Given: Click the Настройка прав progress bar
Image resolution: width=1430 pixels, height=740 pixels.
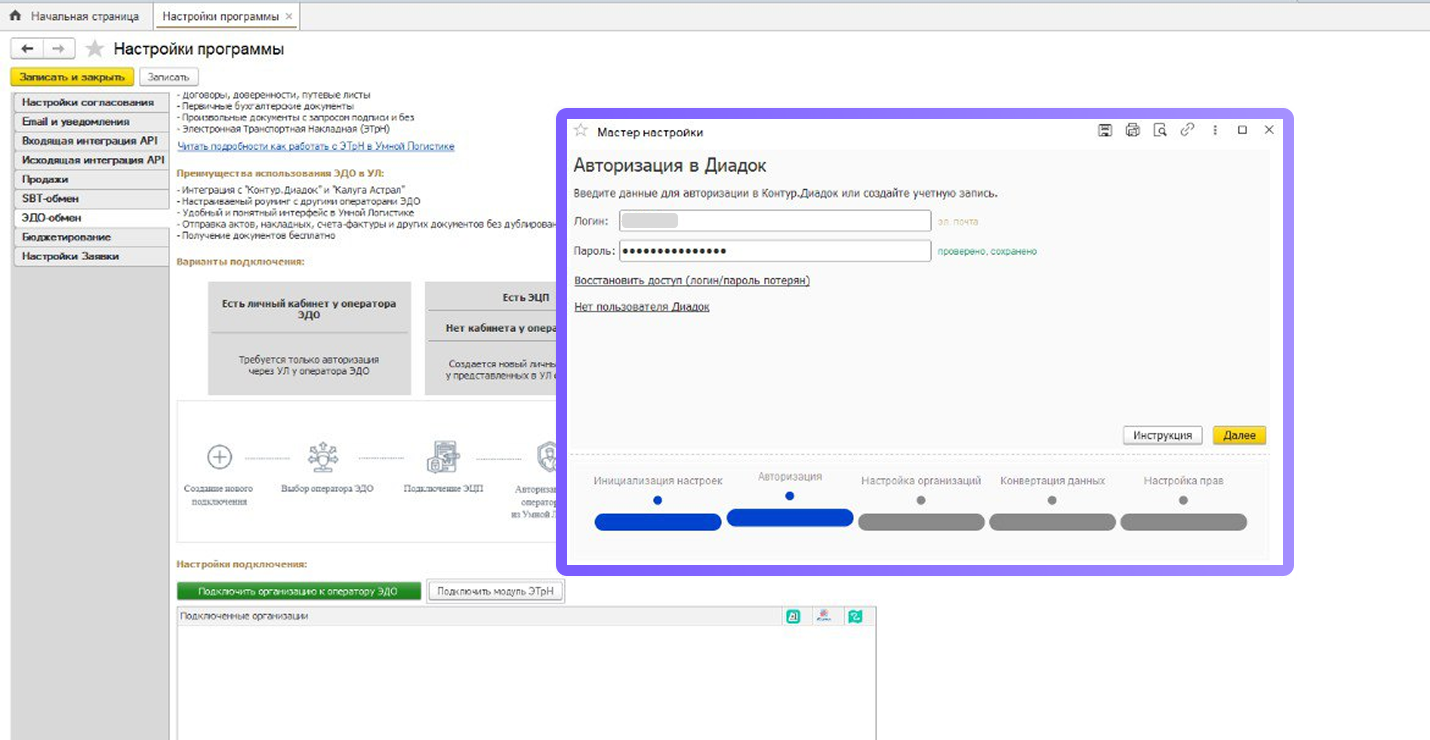Looking at the screenshot, I should tap(1183, 522).
